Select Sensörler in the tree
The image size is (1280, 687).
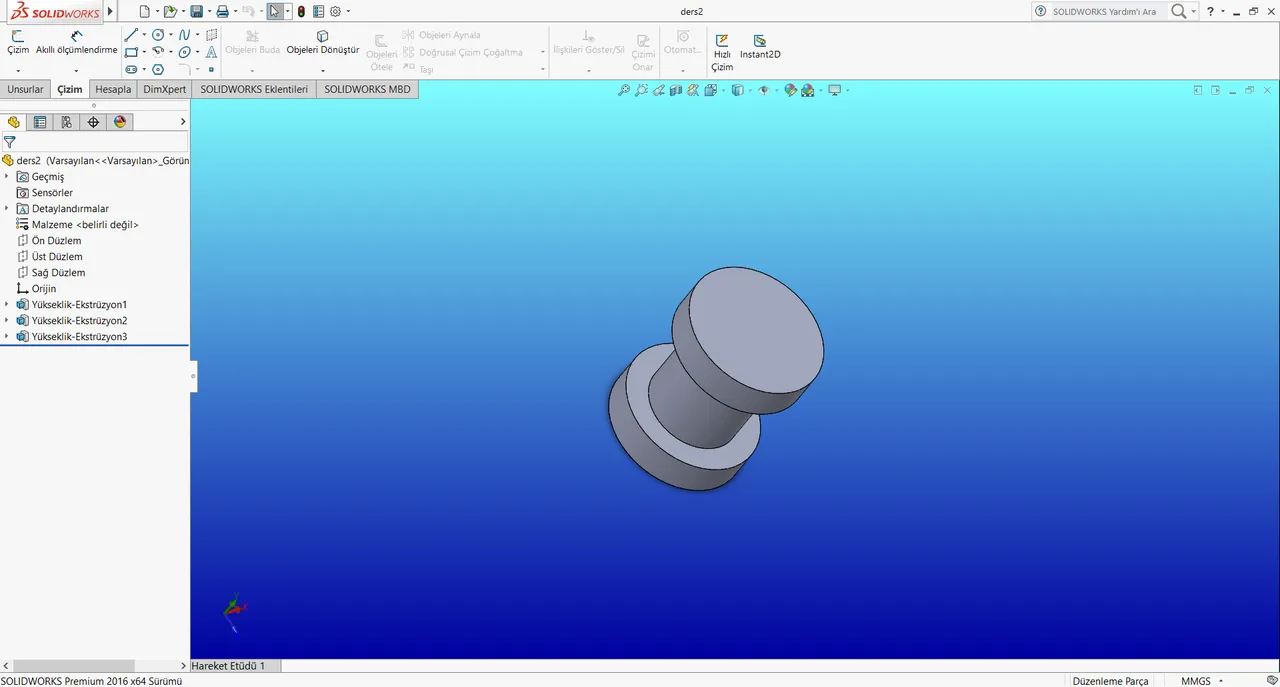coord(52,192)
